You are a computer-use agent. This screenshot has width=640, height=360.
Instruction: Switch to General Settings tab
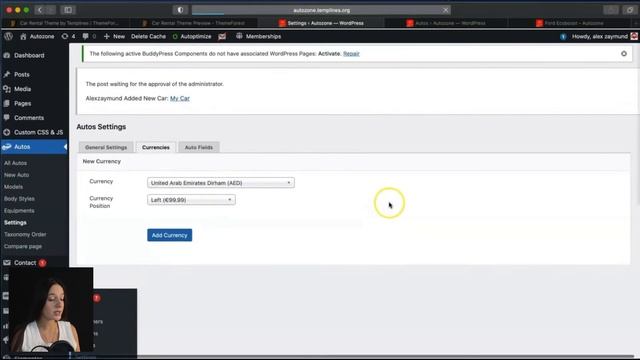(106, 147)
